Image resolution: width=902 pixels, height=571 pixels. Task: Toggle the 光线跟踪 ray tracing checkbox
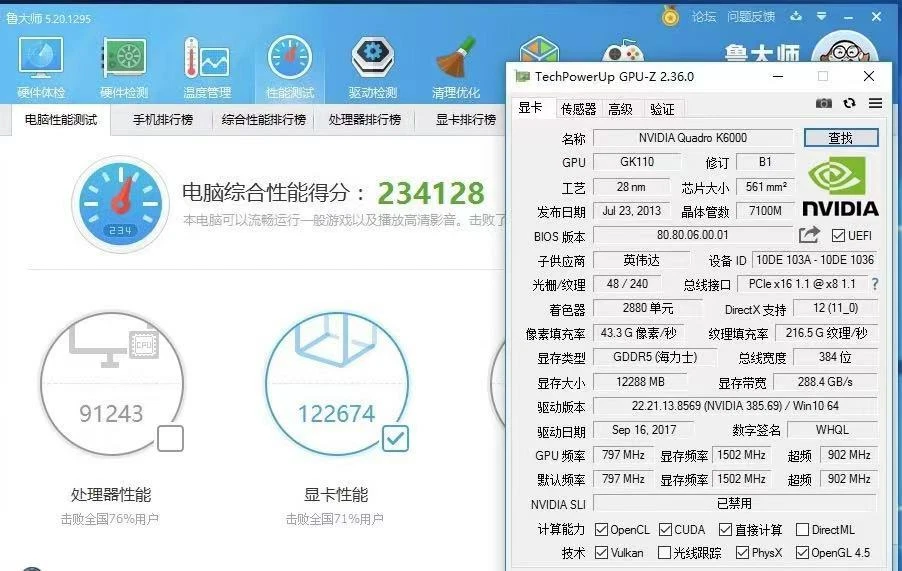tap(664, 553)
